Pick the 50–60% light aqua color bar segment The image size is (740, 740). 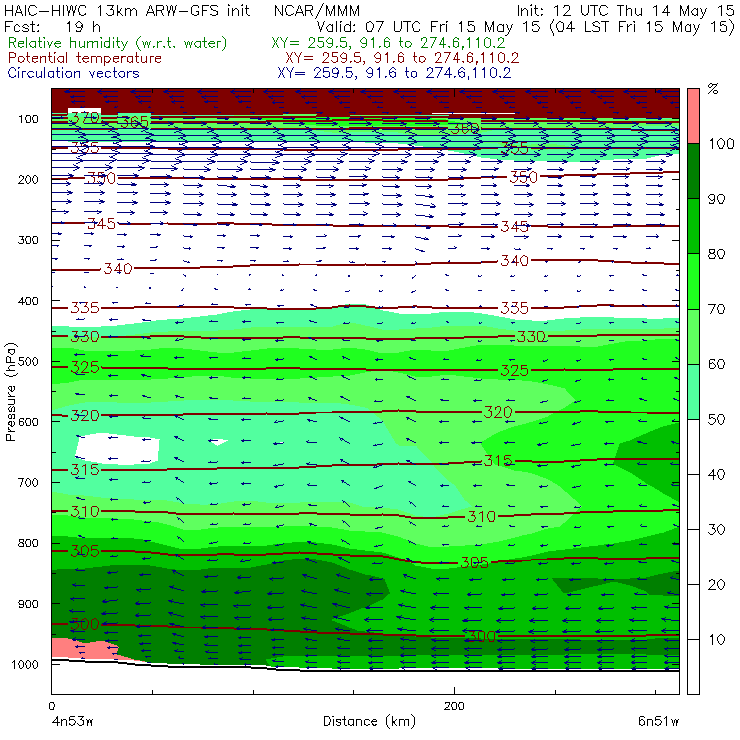point(693,391)
